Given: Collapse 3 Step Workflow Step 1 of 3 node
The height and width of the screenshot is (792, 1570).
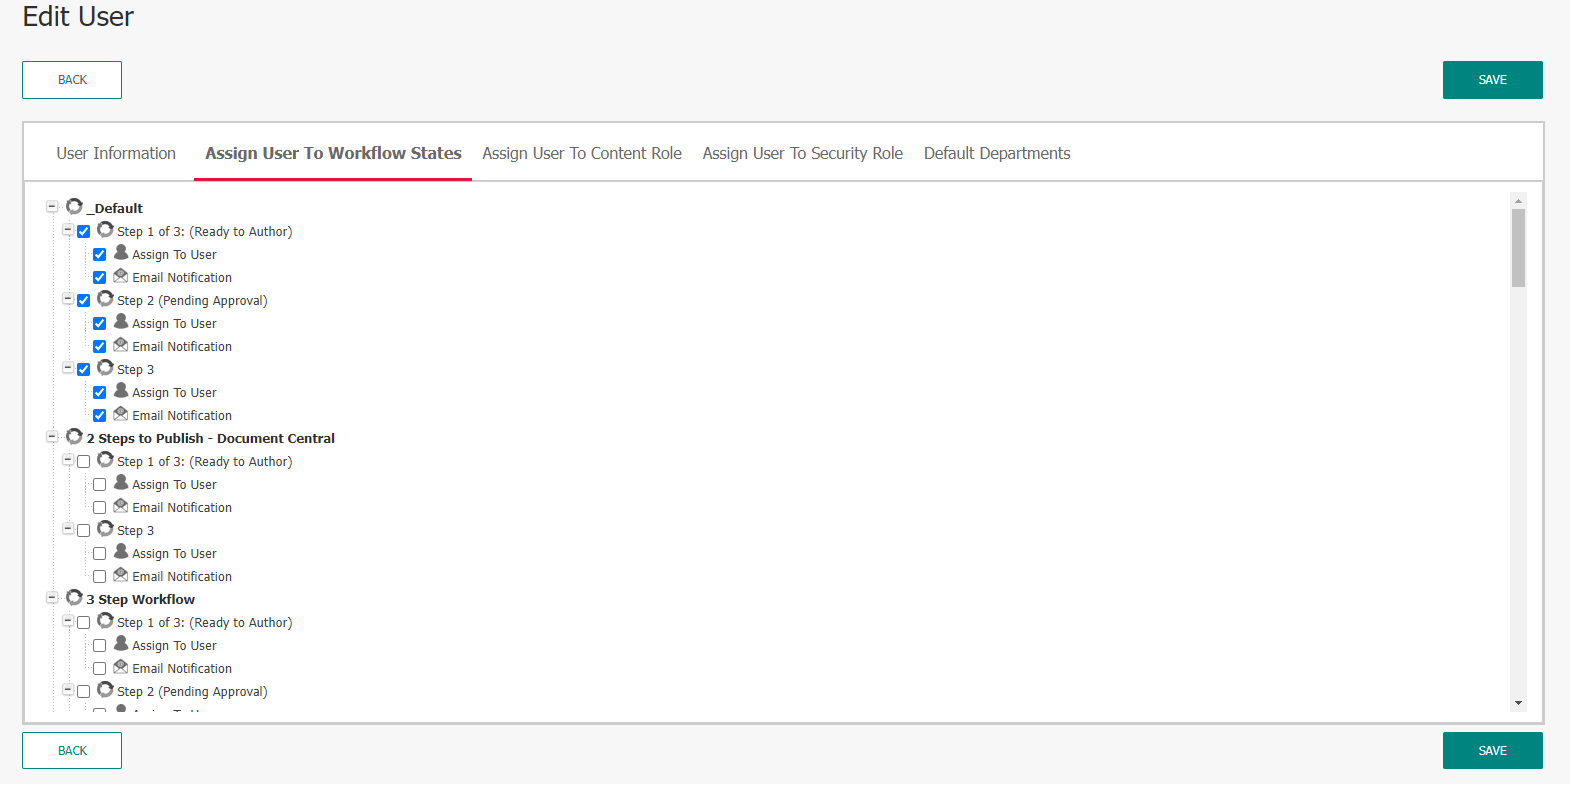Looking at the screenshot, I should tap(68, 621).
